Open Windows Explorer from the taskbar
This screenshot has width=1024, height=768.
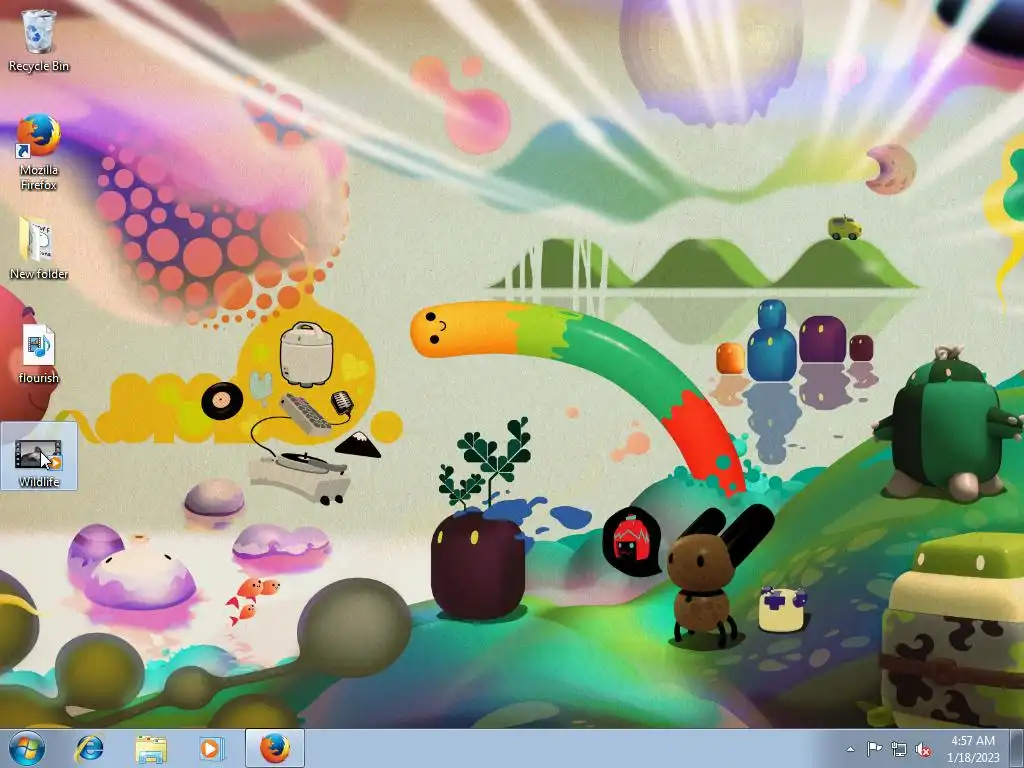[151, 748]
